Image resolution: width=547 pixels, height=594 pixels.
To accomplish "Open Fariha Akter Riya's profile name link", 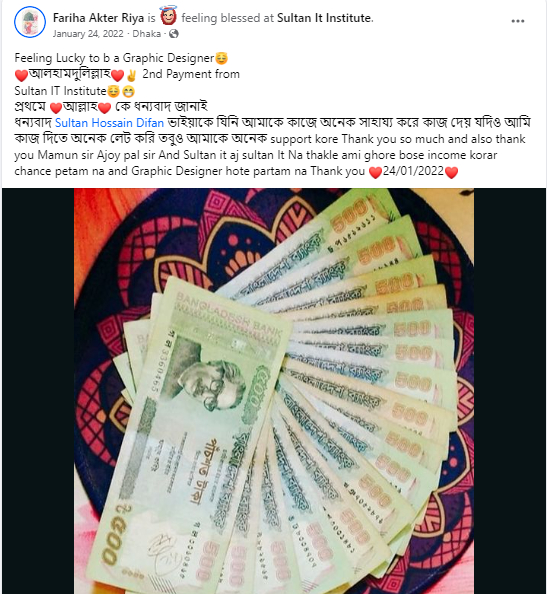I will (x=98, y=18).
